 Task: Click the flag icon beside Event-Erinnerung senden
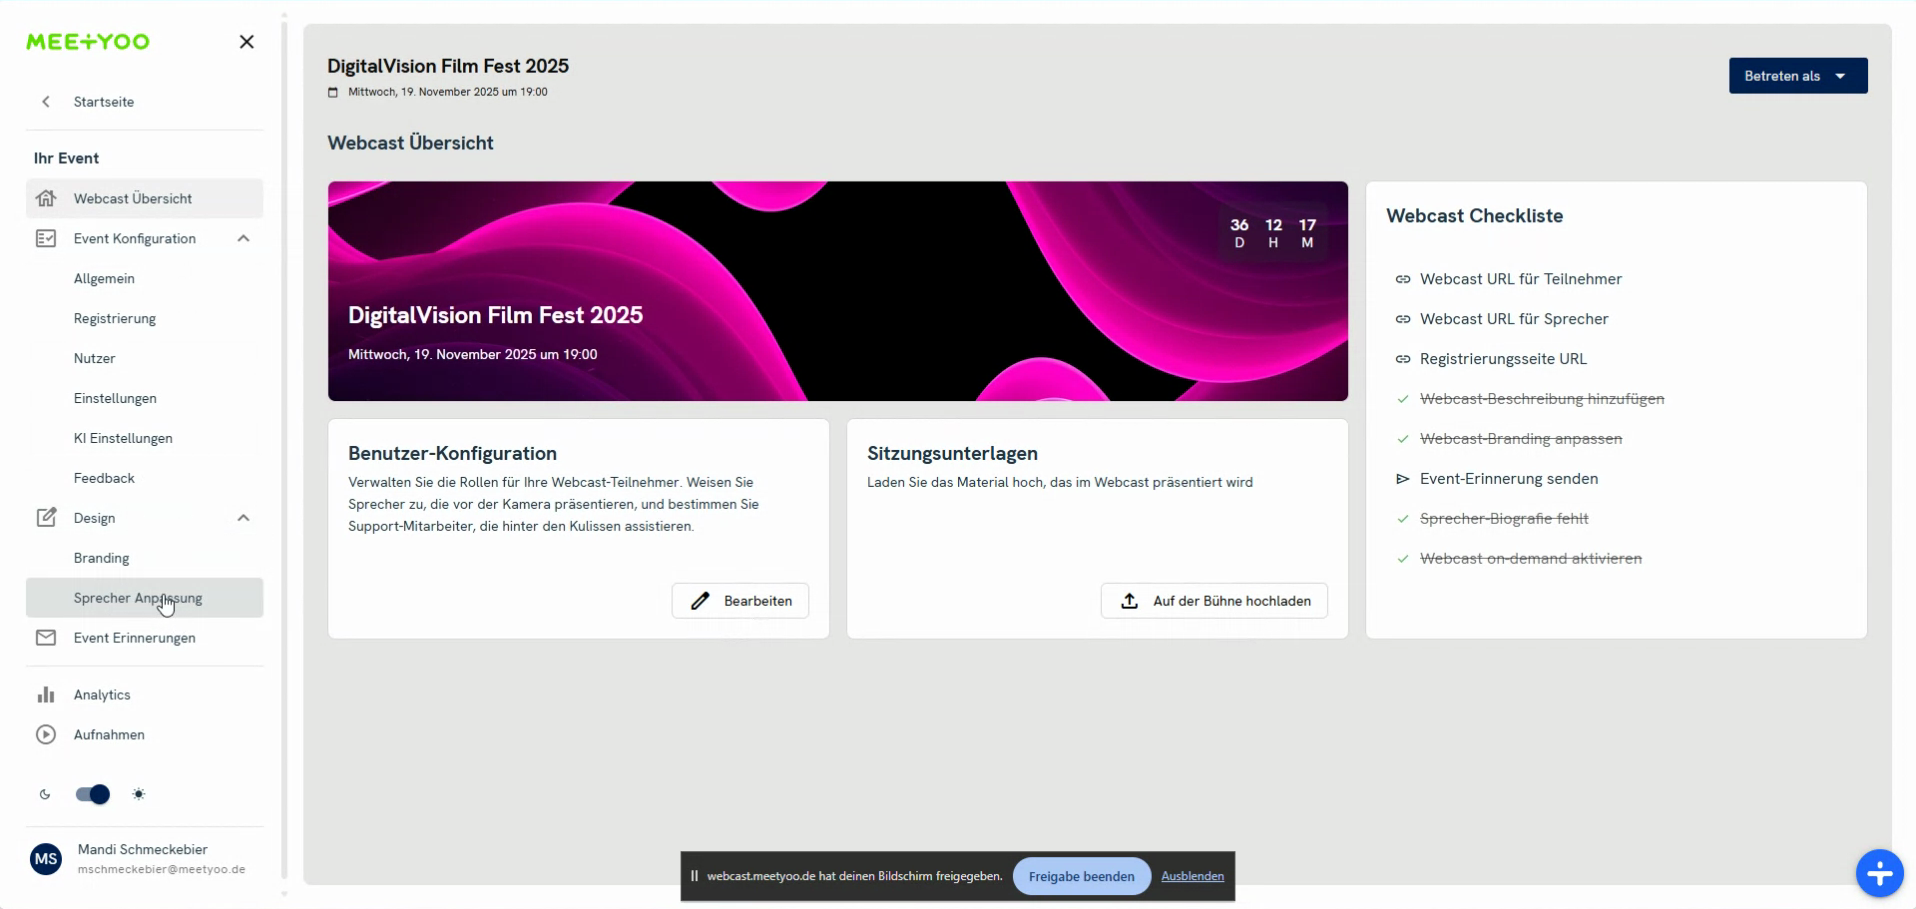[x=1403, y=479]
